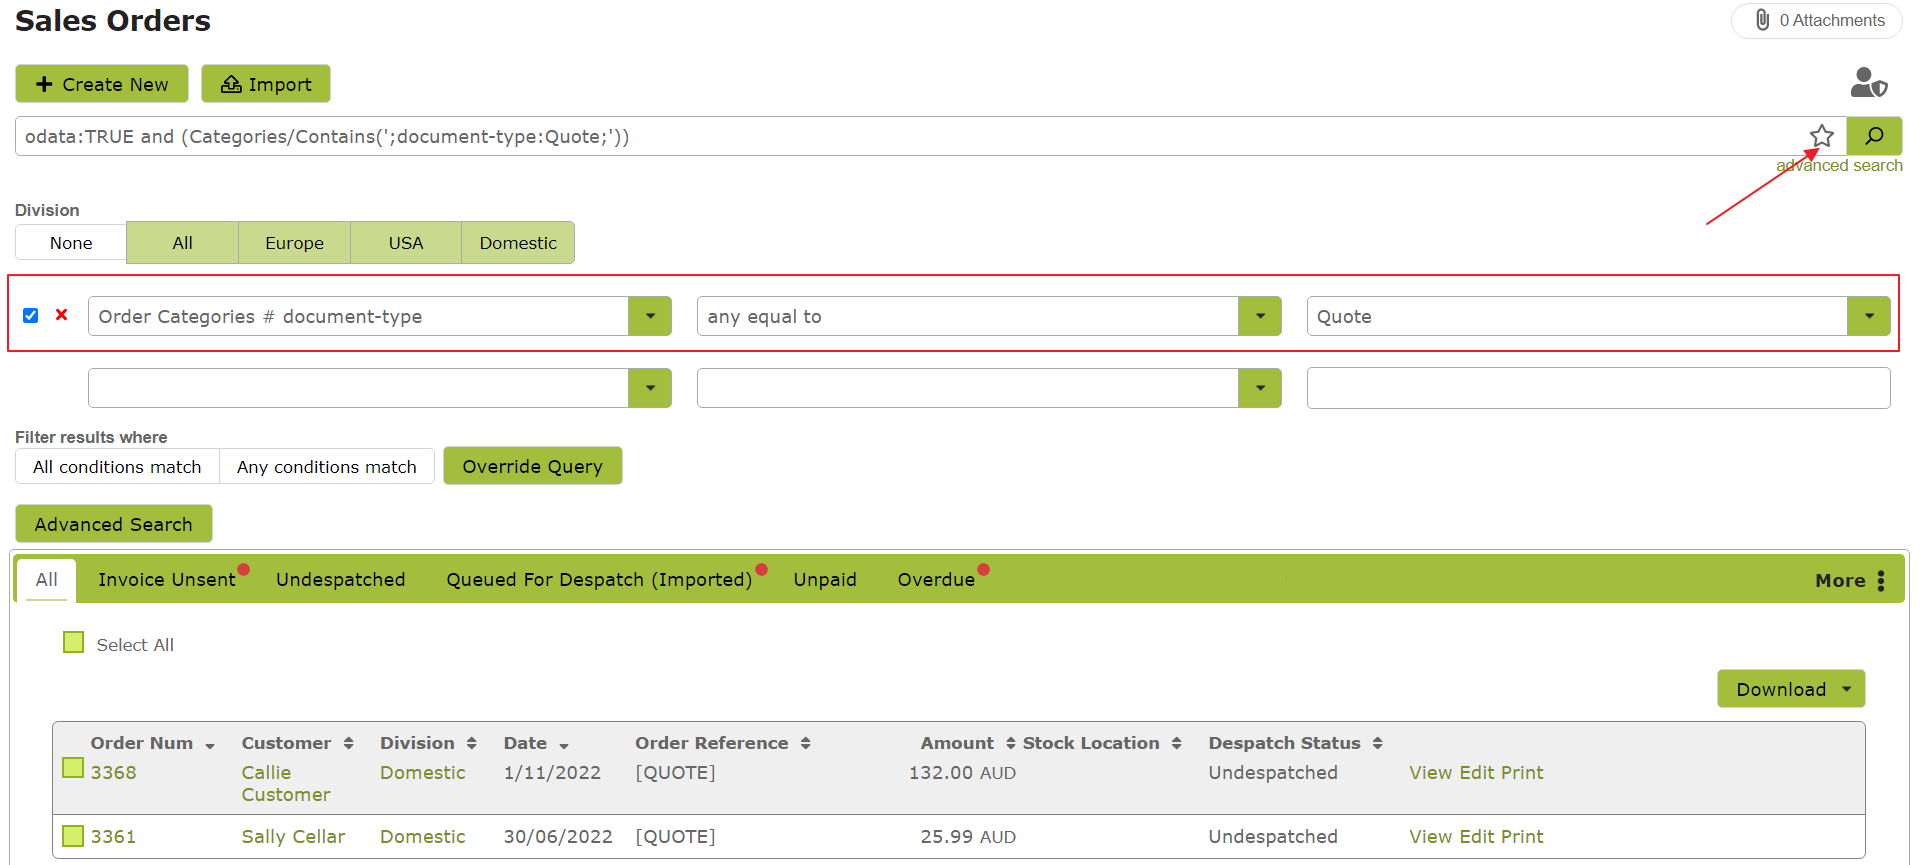Click Override Query button
Screen dimensions: 1922x865
[533, 466]
